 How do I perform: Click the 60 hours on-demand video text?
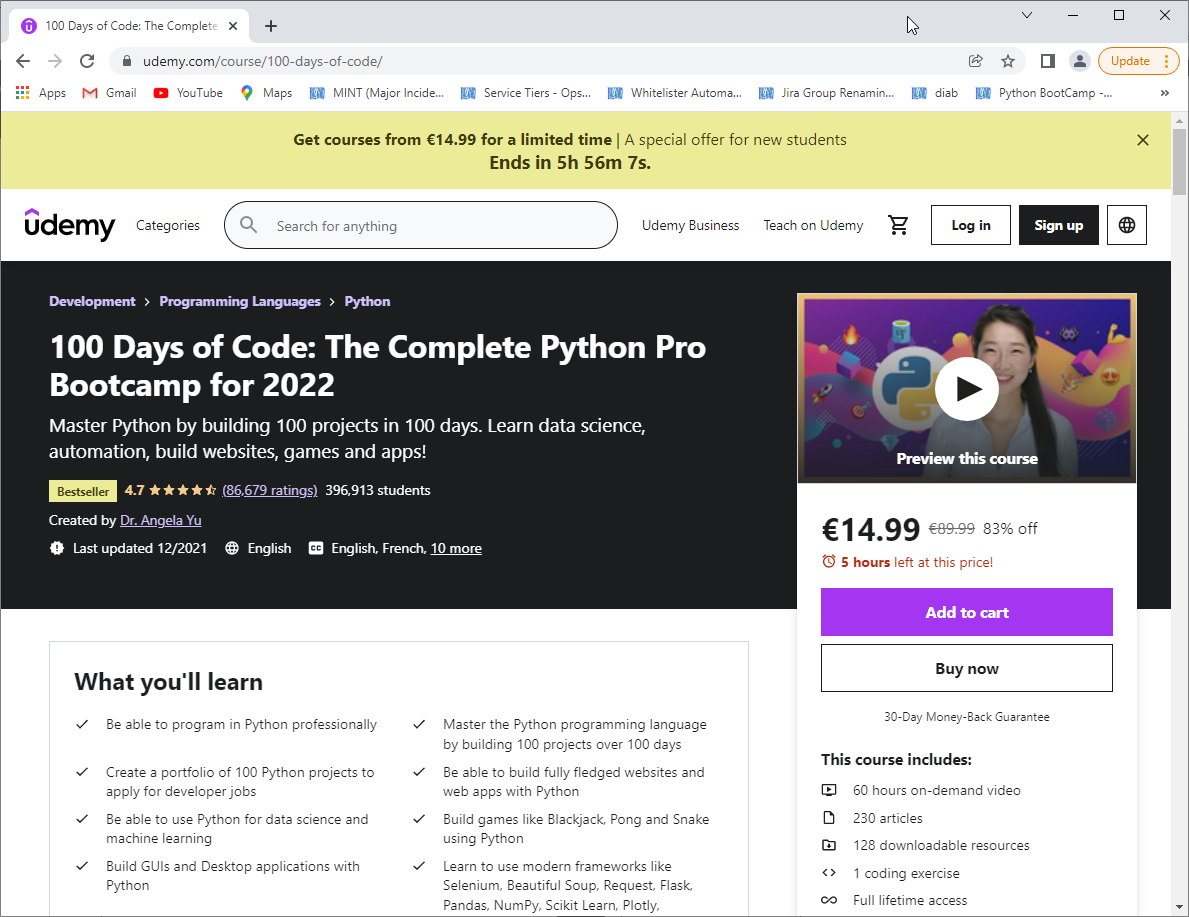click(x=936, y=790)
